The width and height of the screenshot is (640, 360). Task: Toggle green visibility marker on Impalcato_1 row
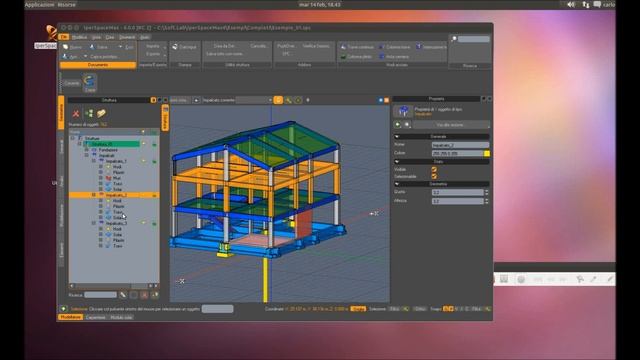click(x=154, y=162)
